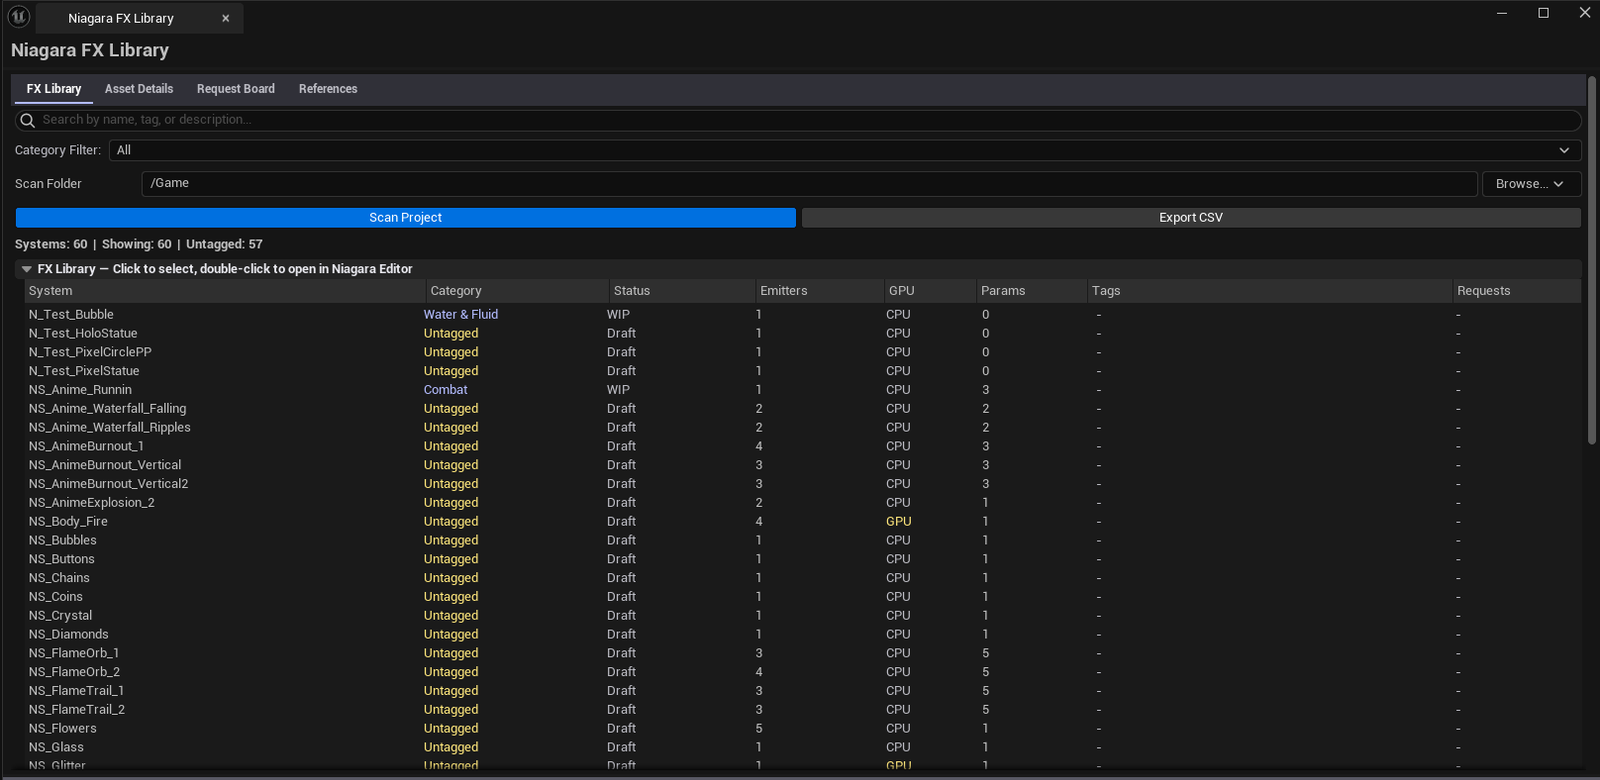
Task: Sort by the Tags column header
Action: coord(1270,291)
